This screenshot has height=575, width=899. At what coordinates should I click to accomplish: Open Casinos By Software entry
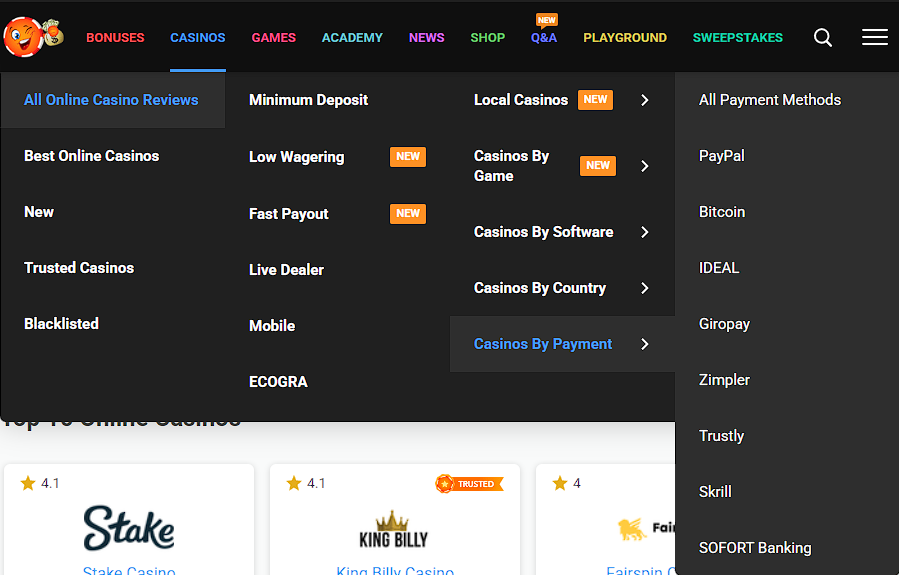click(x=544, y=232)
